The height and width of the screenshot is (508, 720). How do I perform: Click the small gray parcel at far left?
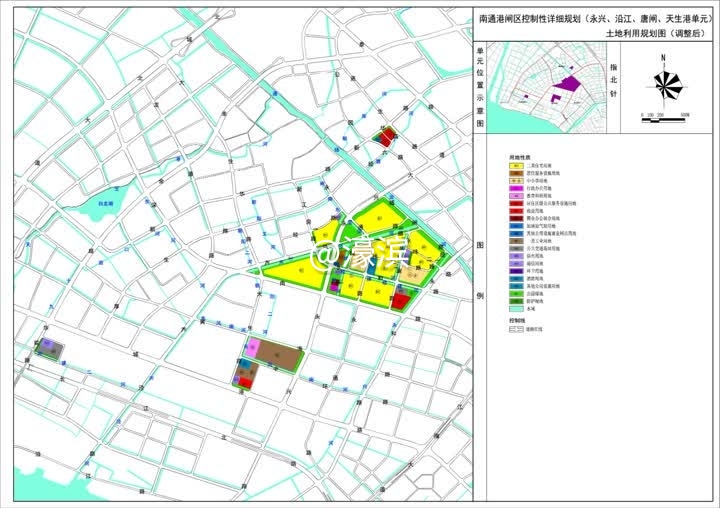coord(49,348)
